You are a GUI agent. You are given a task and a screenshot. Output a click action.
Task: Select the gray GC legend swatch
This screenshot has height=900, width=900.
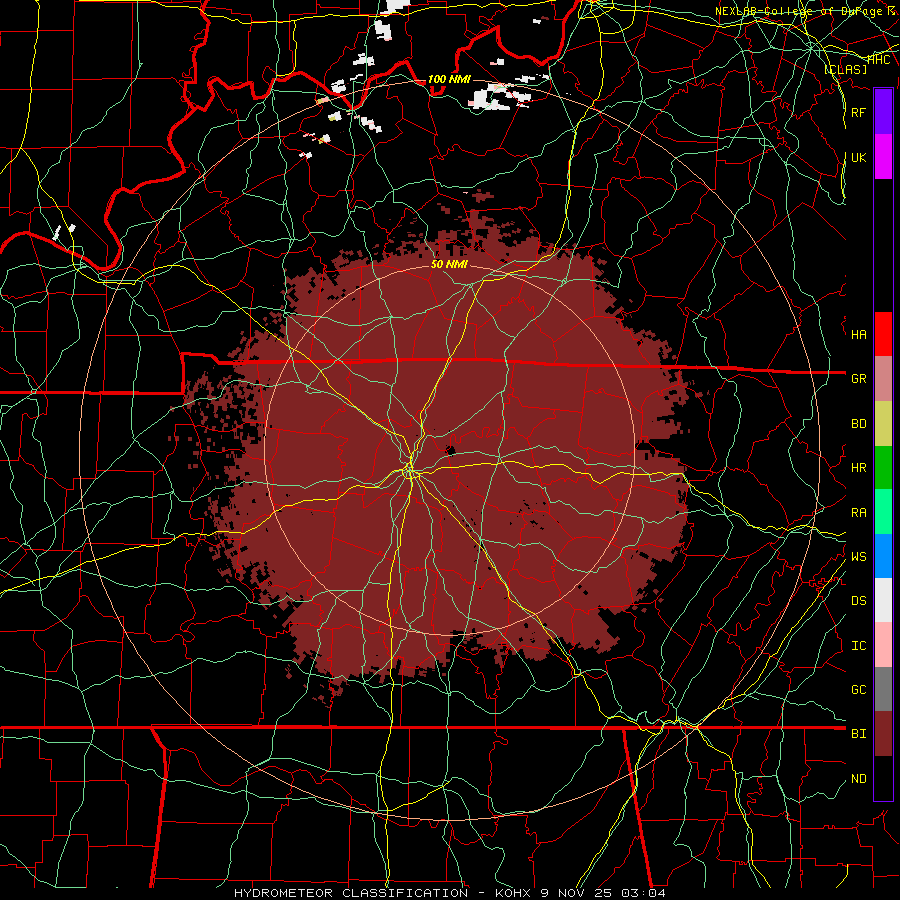point(883,689)
